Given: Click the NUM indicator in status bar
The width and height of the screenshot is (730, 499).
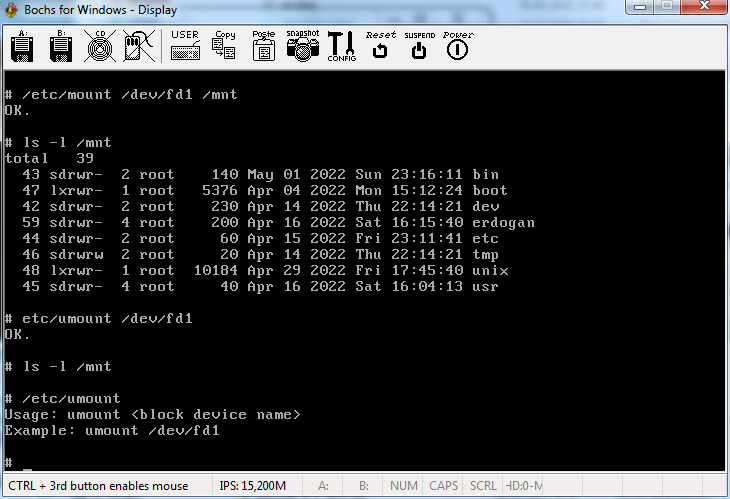Looking at the screenshot, I should pyautogui.click(x=404, y=486).
